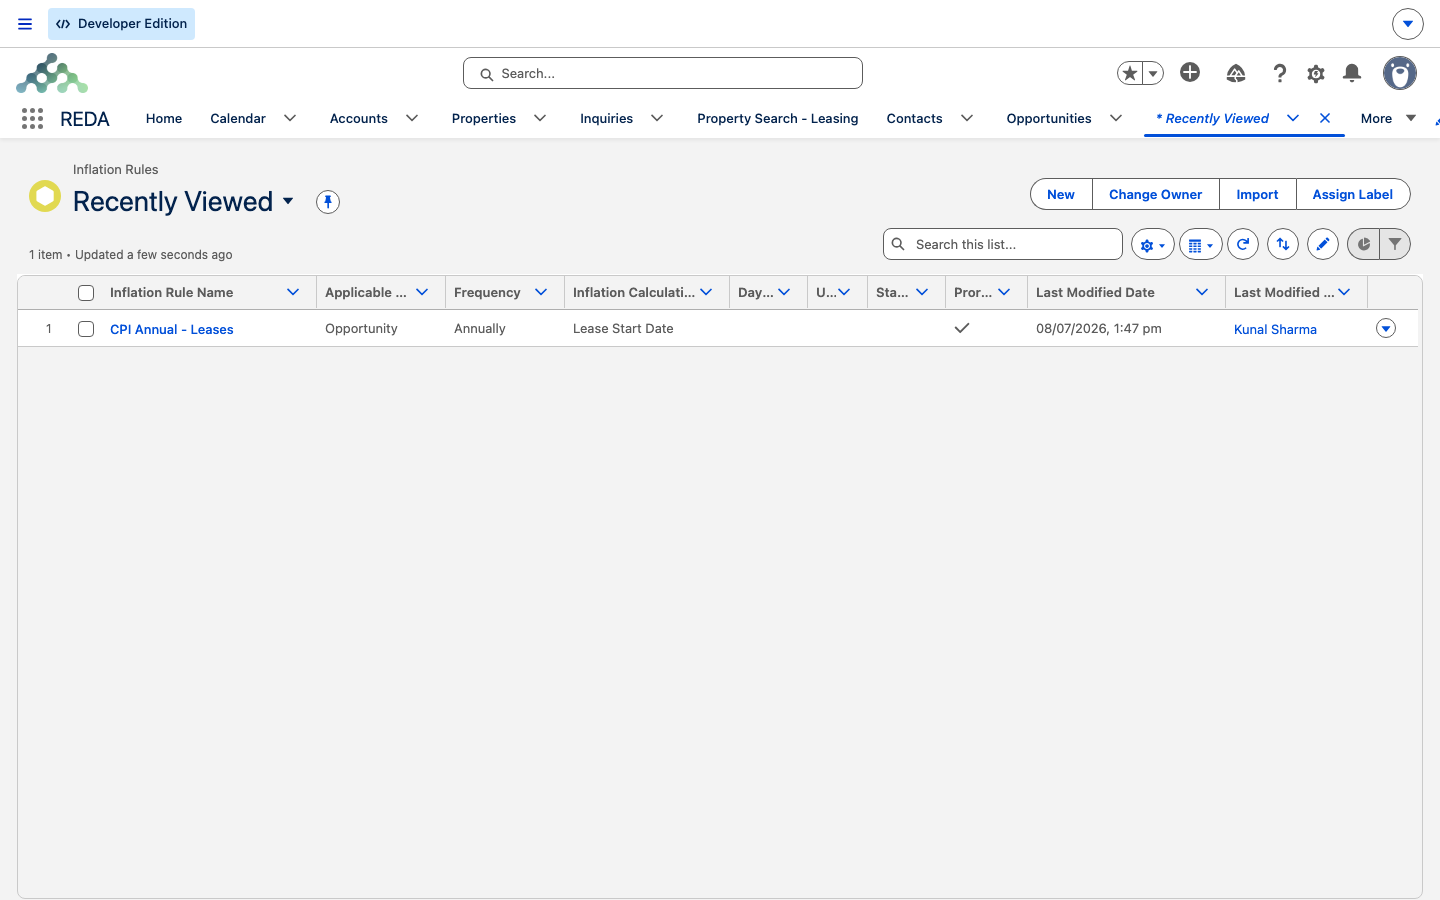Viewport: 1440px width, 900px height.
Task: Click the hamburger menu icon beside Developer Edition
Action: click(x=25, y=24)
